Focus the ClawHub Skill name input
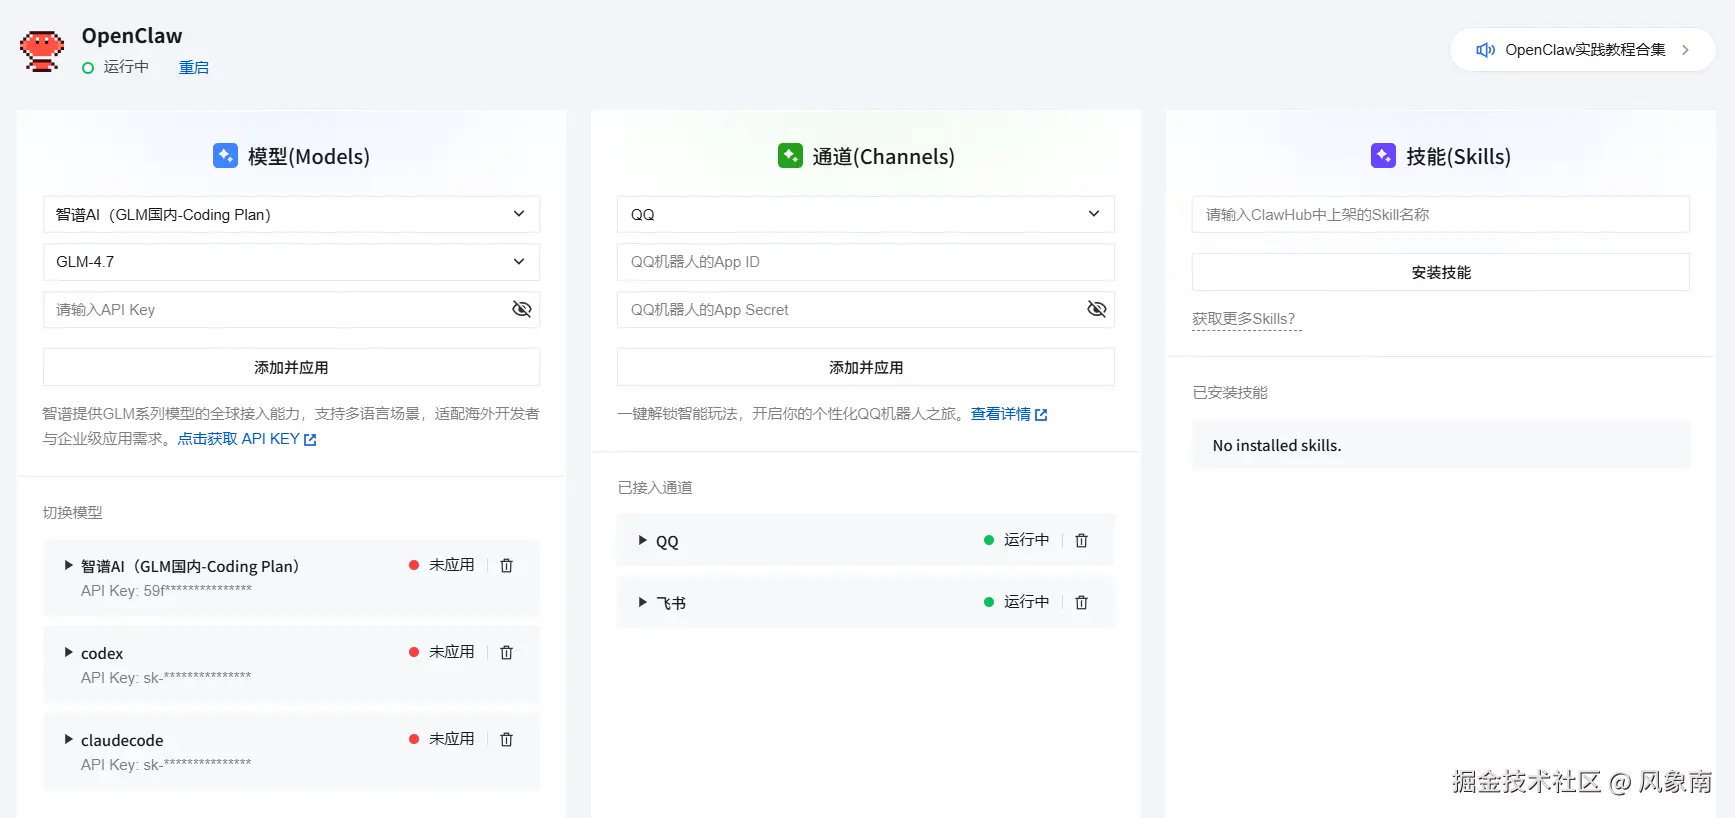The width and height of the screenshot is (1735, 818). click(x=1441, y=214)
